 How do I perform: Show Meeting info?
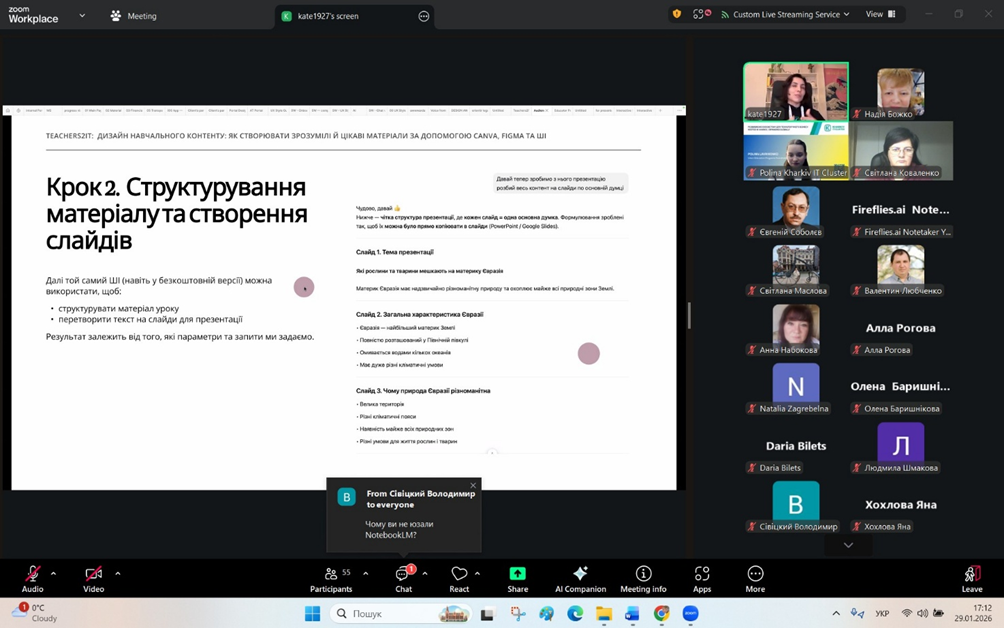(643, 578)
